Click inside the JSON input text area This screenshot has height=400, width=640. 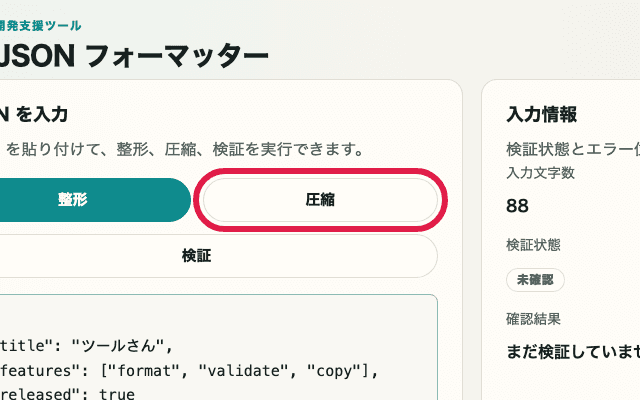point(218,347)
